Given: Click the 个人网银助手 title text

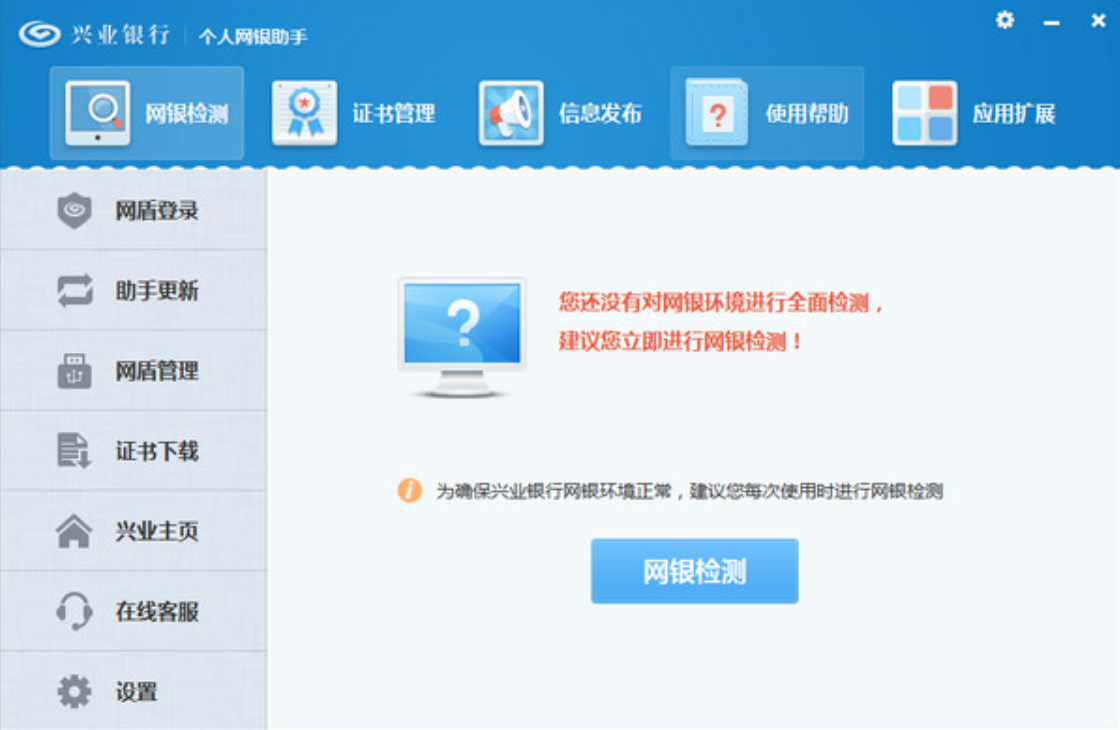Looking at the screenshot, I should [253, 36].
